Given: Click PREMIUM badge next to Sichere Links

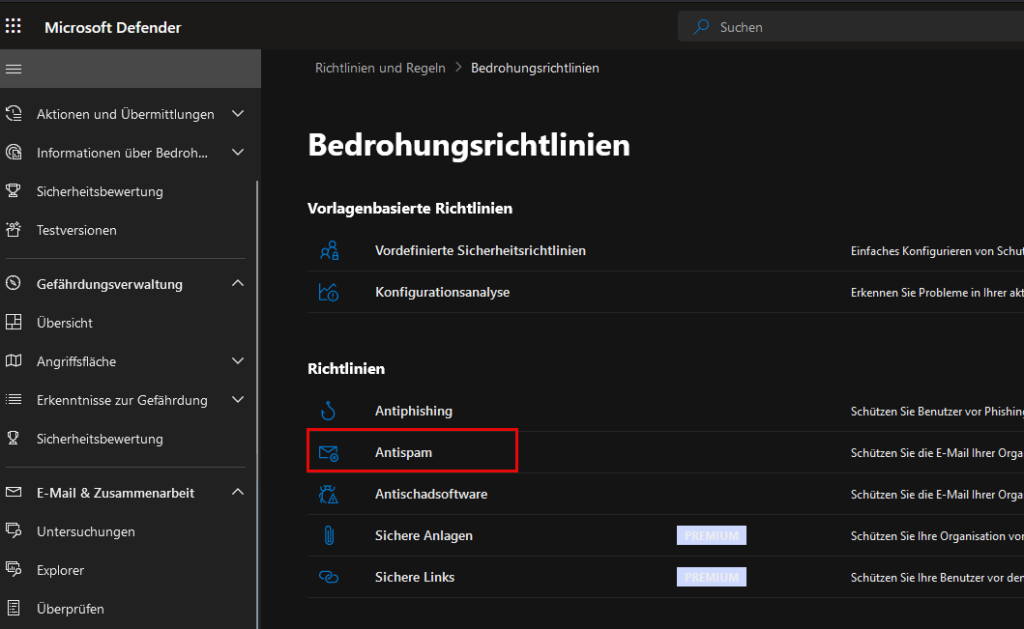Looking at the screenshot, I should (711, 577).
